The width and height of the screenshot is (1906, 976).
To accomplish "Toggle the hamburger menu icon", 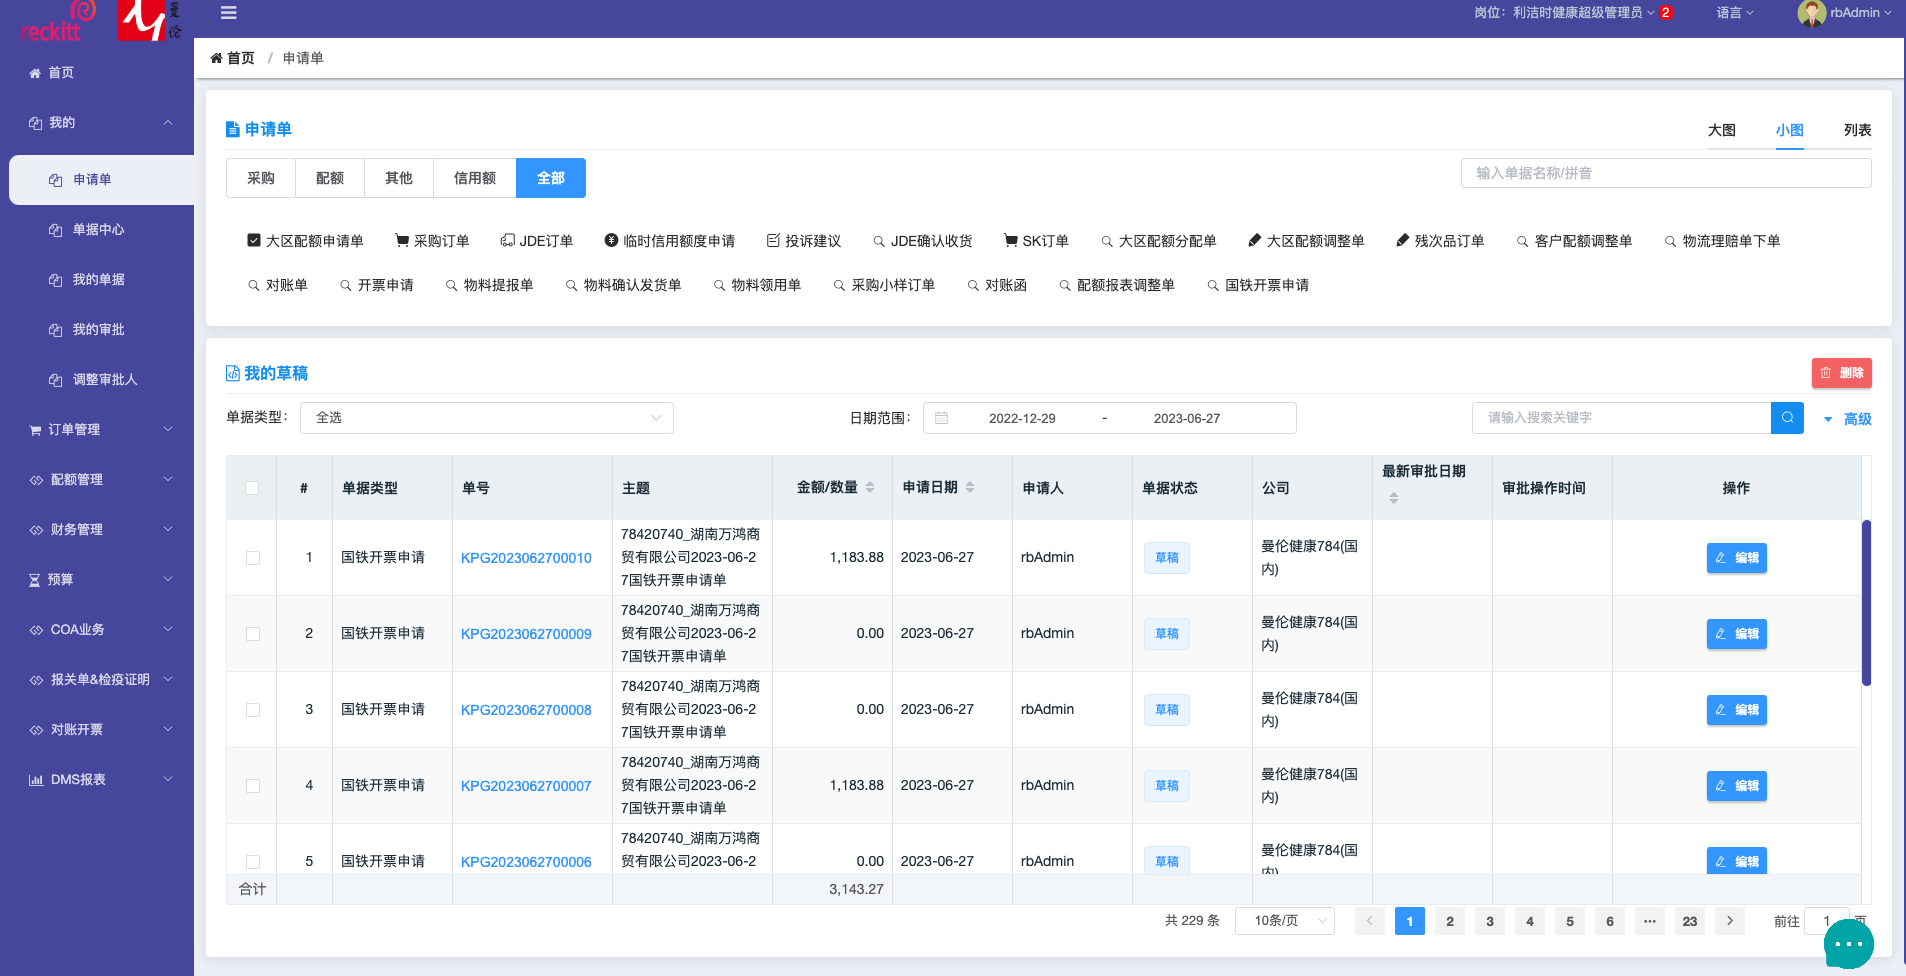I will tap(228, 13).
